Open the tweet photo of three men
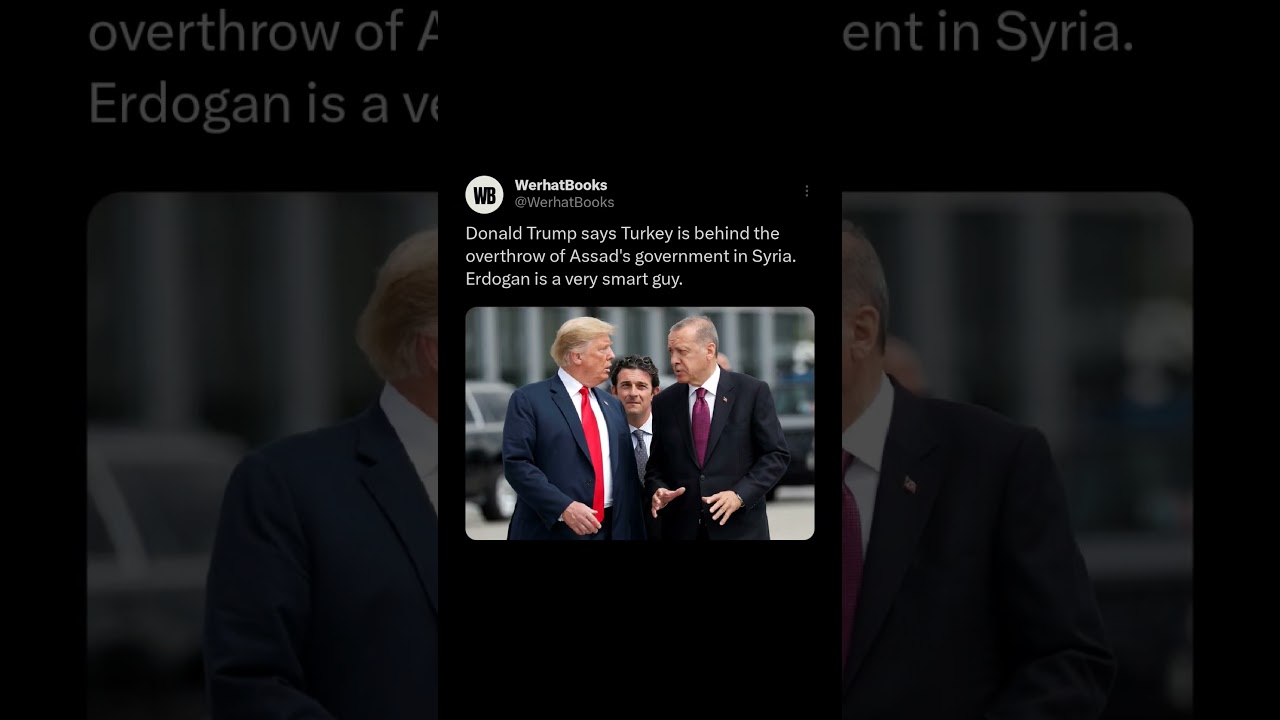 click(640, 423)
